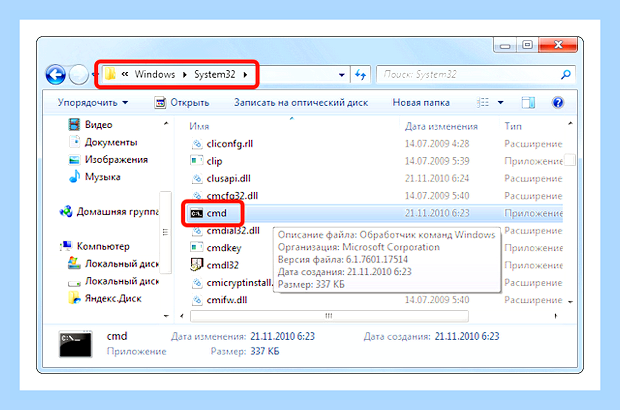Select the cliconfg.rll file icon

(x=197, y=144)
